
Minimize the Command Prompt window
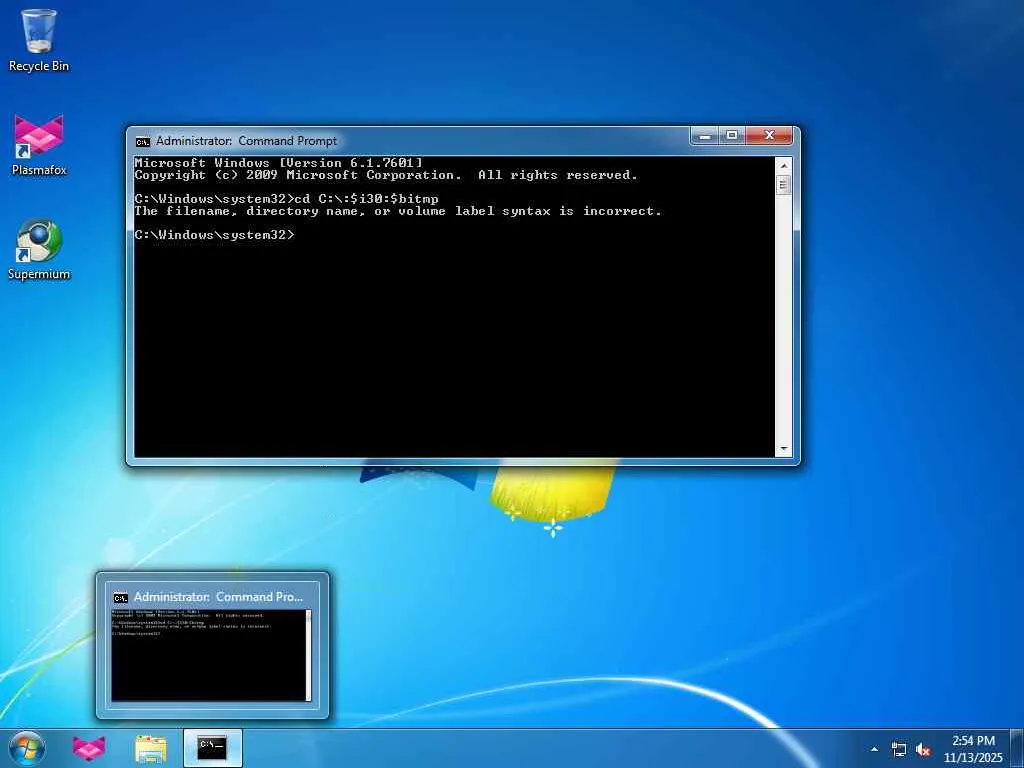coord(705,135)
